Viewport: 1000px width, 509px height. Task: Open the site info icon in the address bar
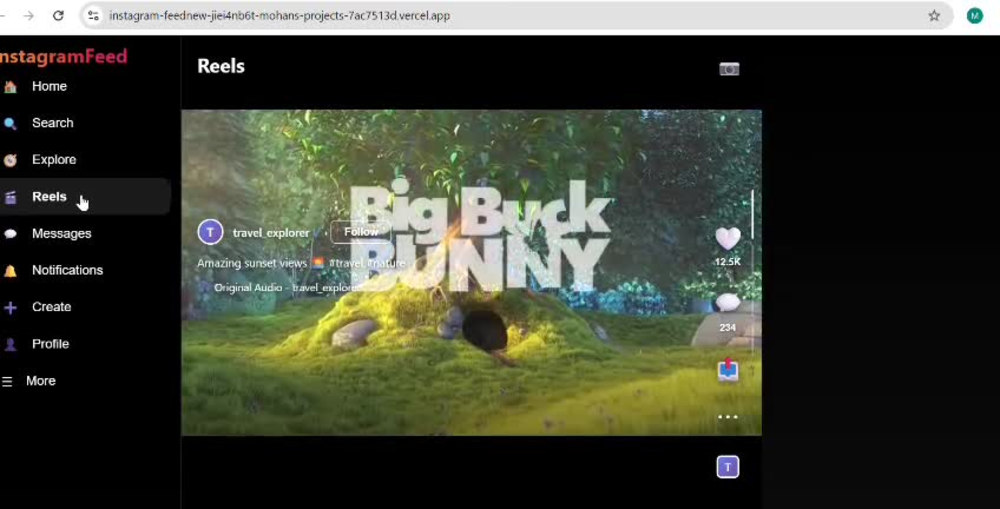click(x=94, y=15)
